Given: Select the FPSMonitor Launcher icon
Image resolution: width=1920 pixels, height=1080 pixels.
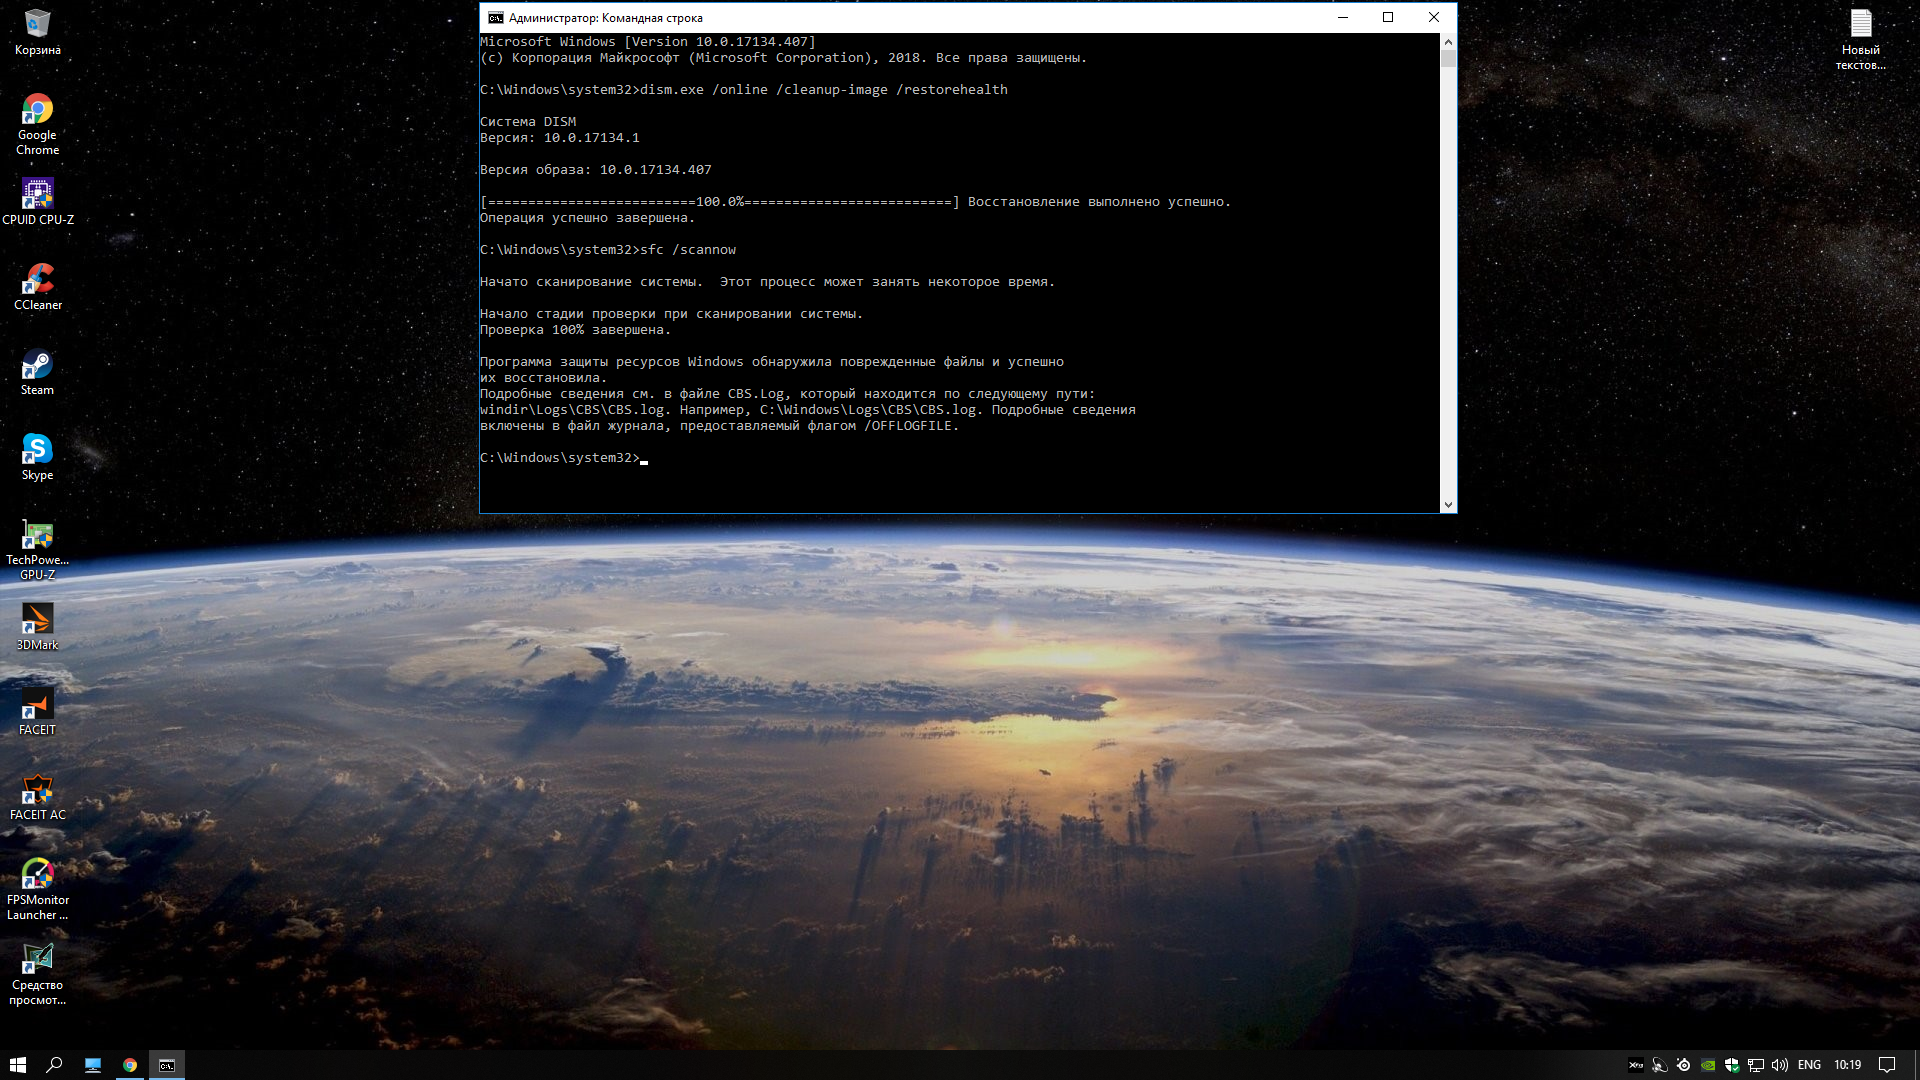Looking at the screenshot, I should [37, 874].
